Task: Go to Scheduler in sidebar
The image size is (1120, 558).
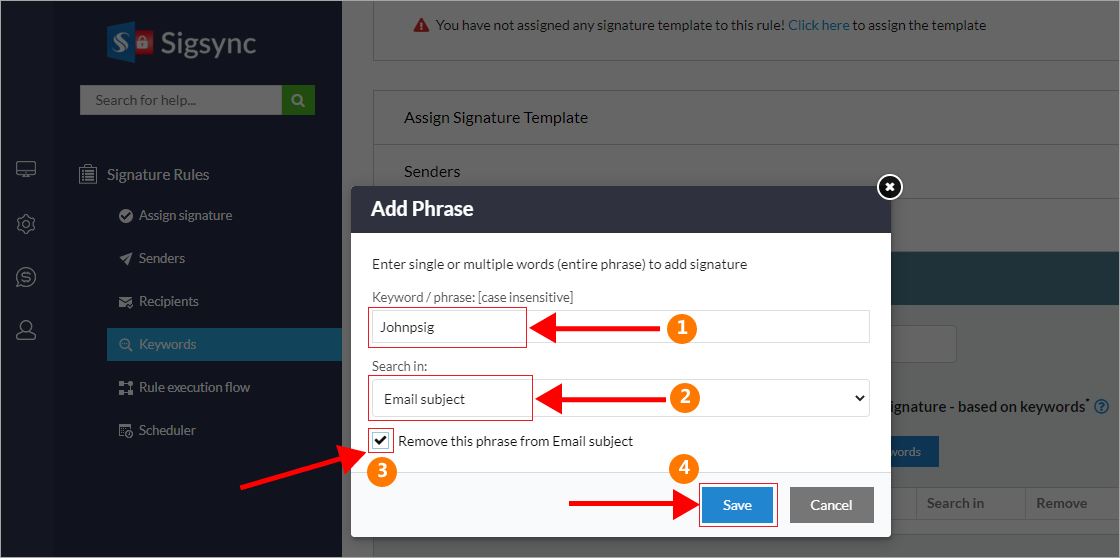Action: point(167,430)
